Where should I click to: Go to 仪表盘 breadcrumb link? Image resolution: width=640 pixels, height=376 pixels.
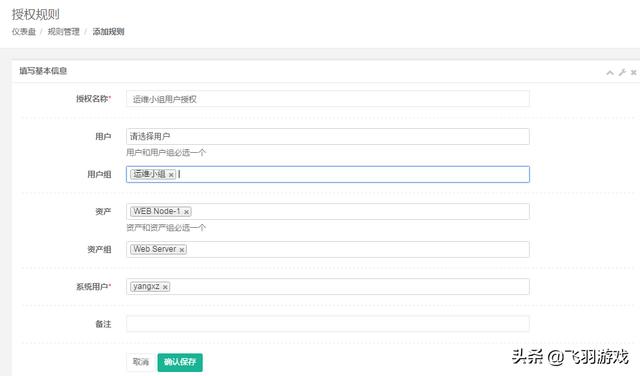click(x=24, y=31)
